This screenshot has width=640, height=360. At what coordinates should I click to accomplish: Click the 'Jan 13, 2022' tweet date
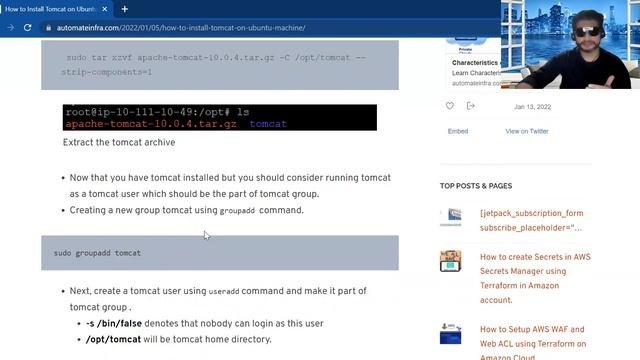(x=532, y=107)
